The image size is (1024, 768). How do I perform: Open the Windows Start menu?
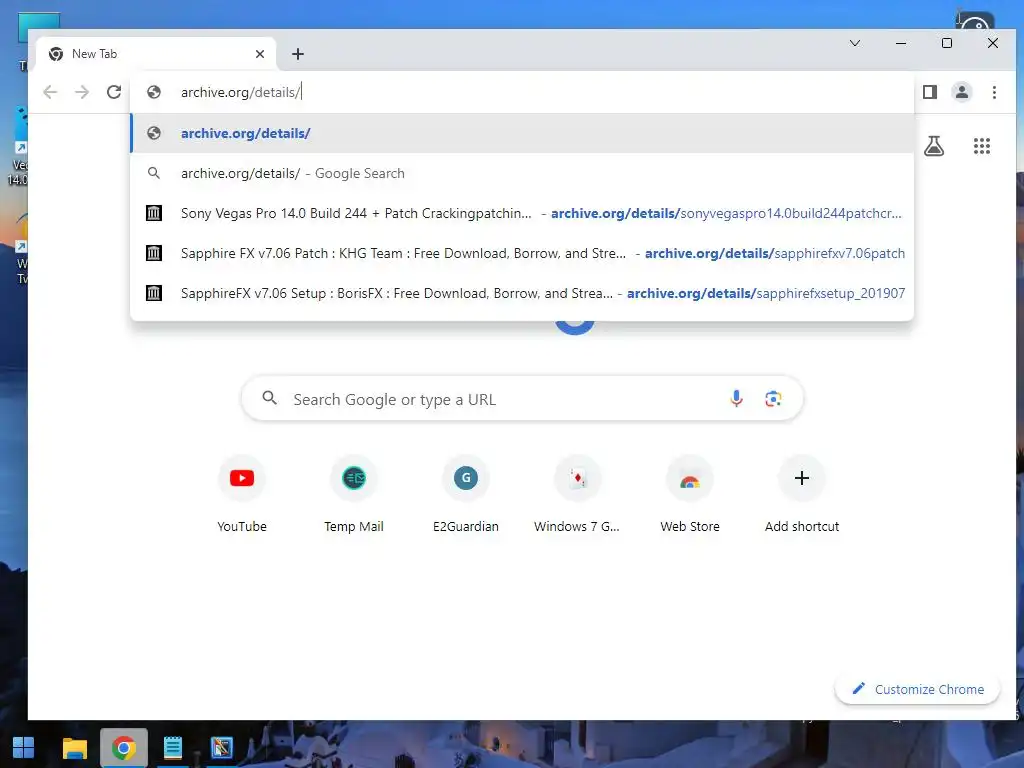click(x=24, y=748)
